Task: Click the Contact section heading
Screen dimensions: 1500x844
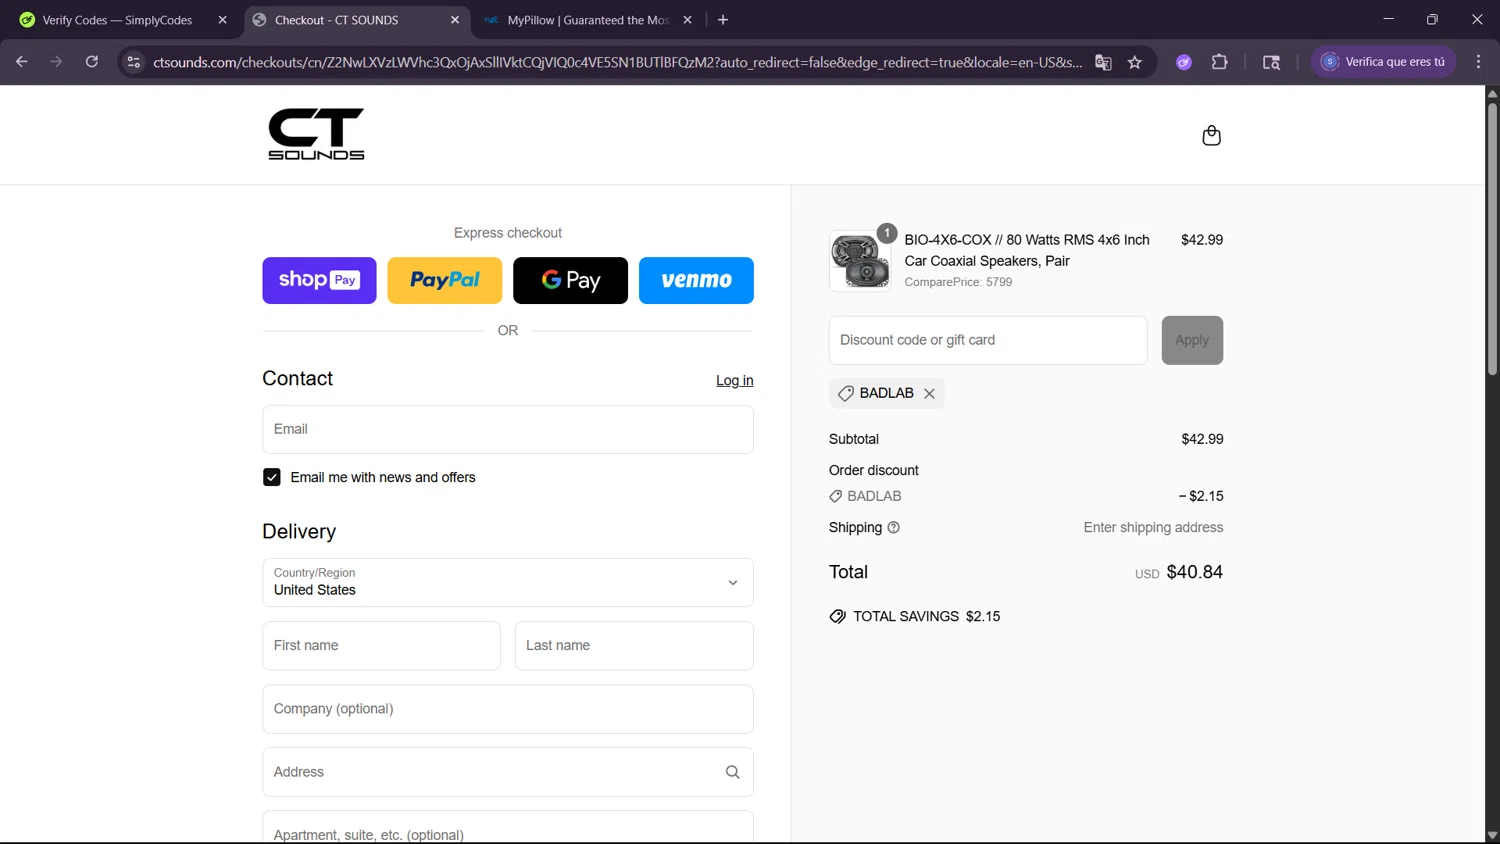Action: 297,379
